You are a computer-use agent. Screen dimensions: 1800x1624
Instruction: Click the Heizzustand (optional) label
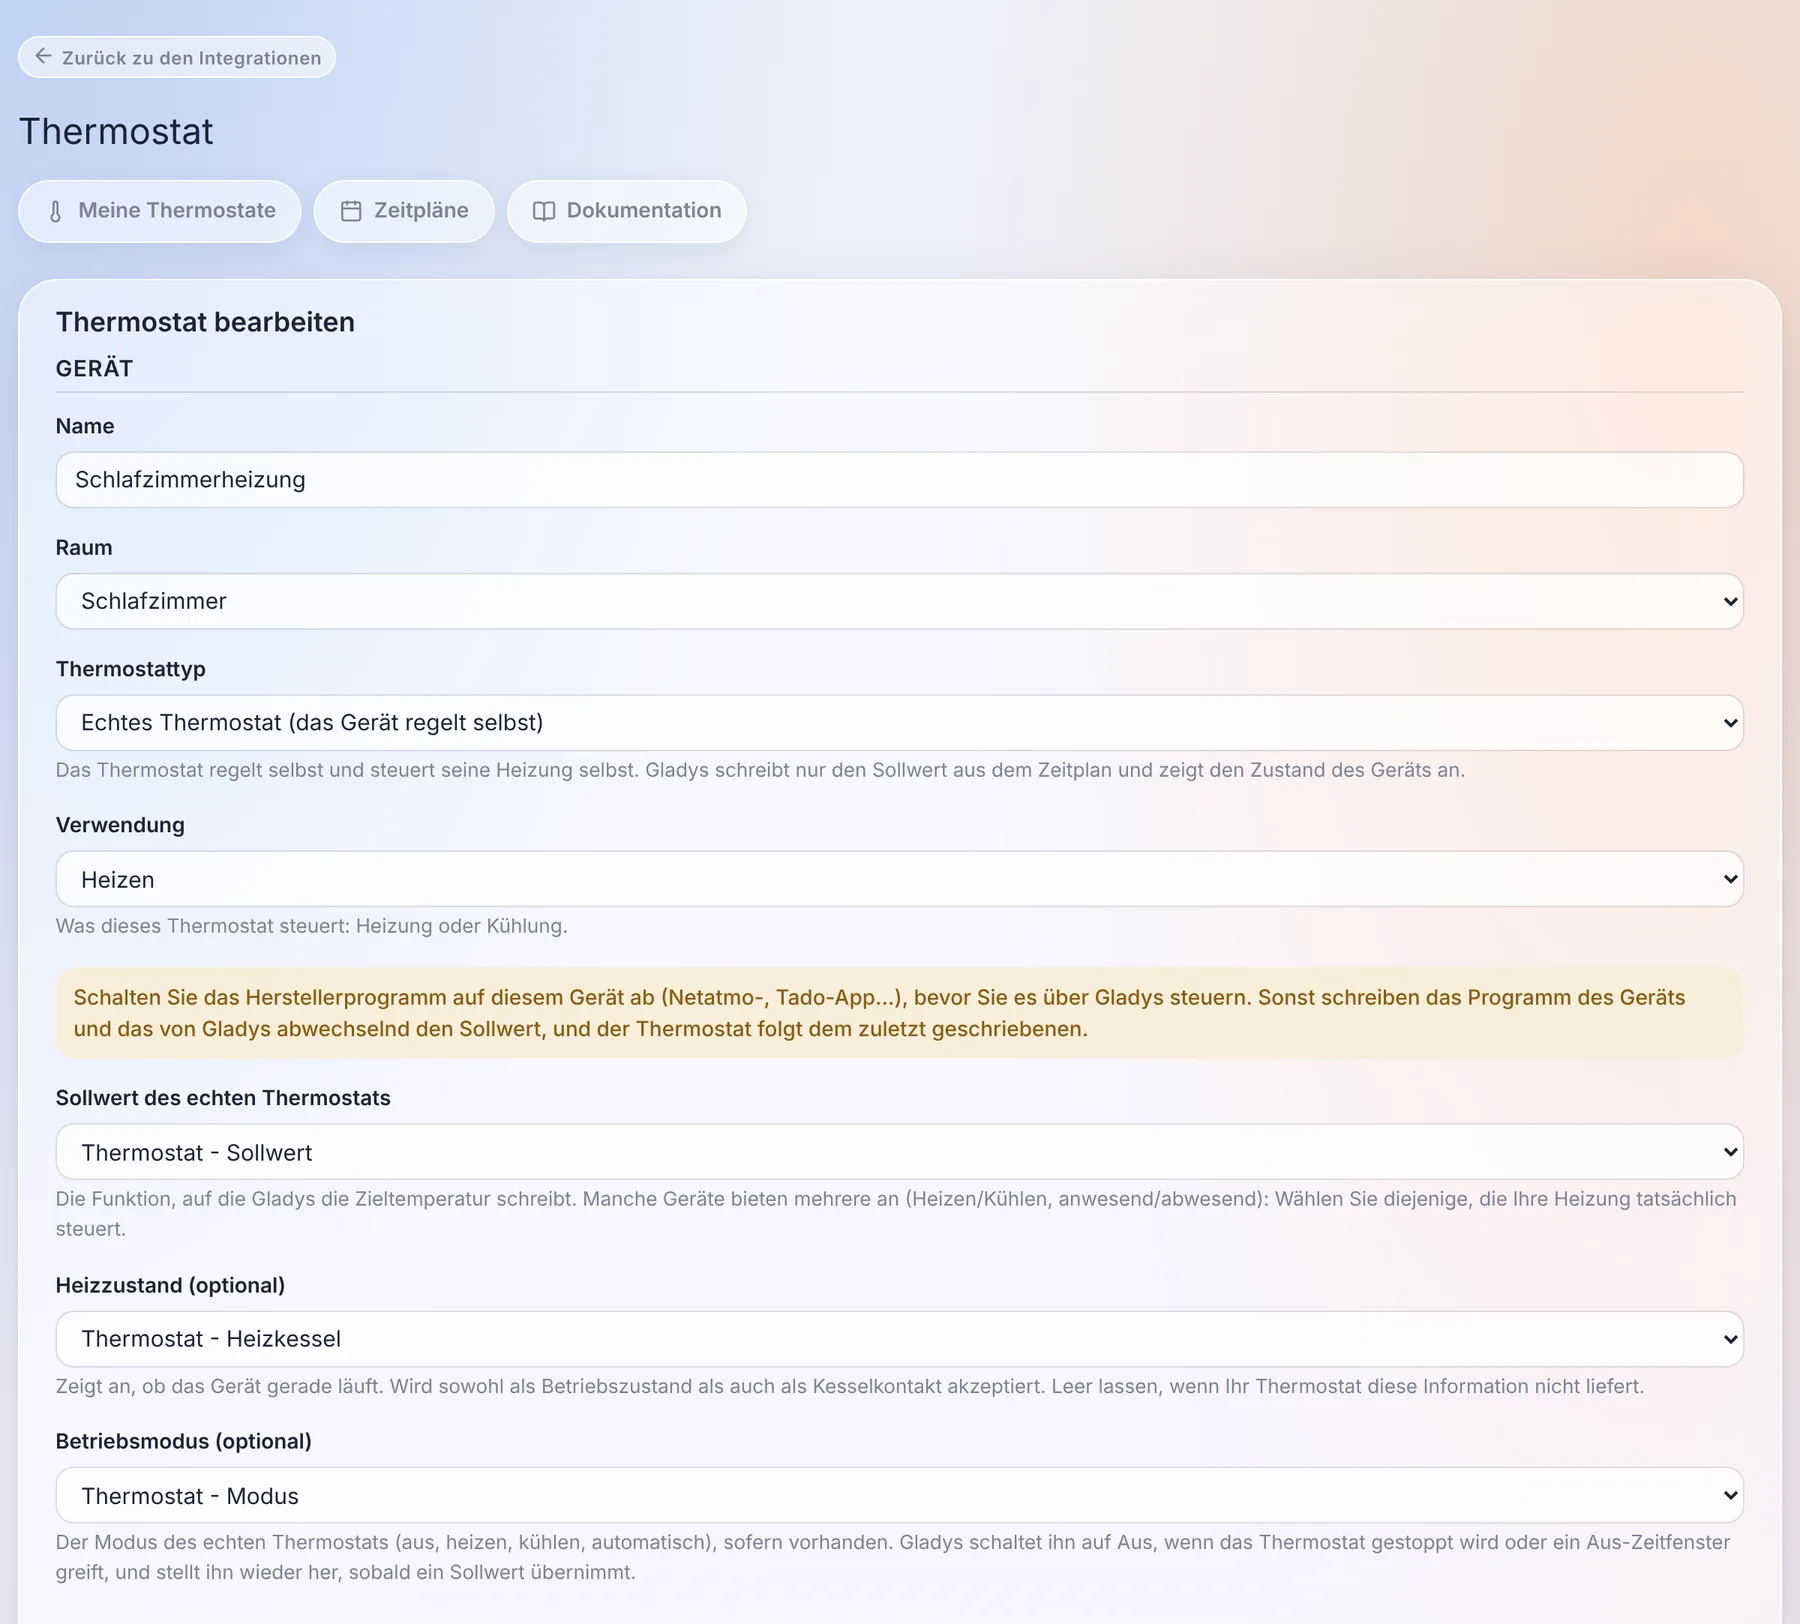(170, 1285)
